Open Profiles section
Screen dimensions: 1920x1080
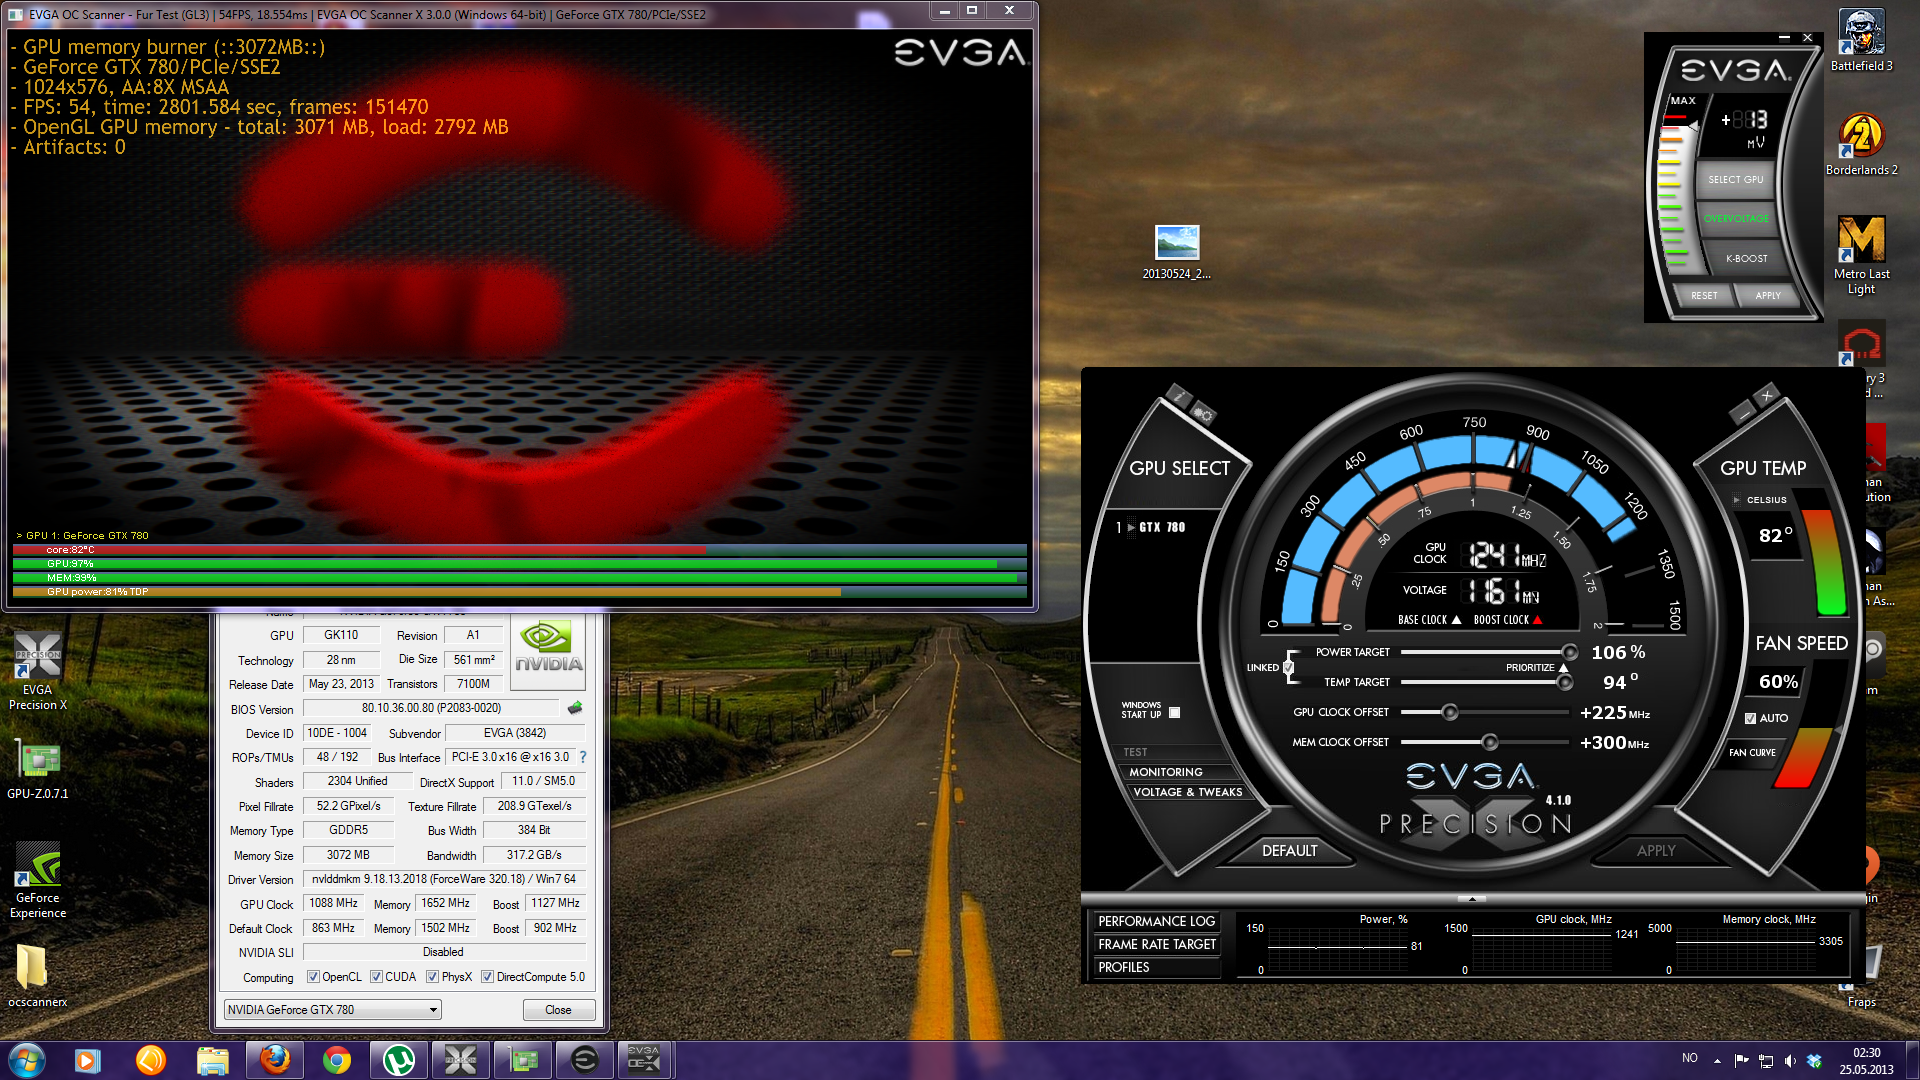pyautogui.click(x=1156, y=967)
